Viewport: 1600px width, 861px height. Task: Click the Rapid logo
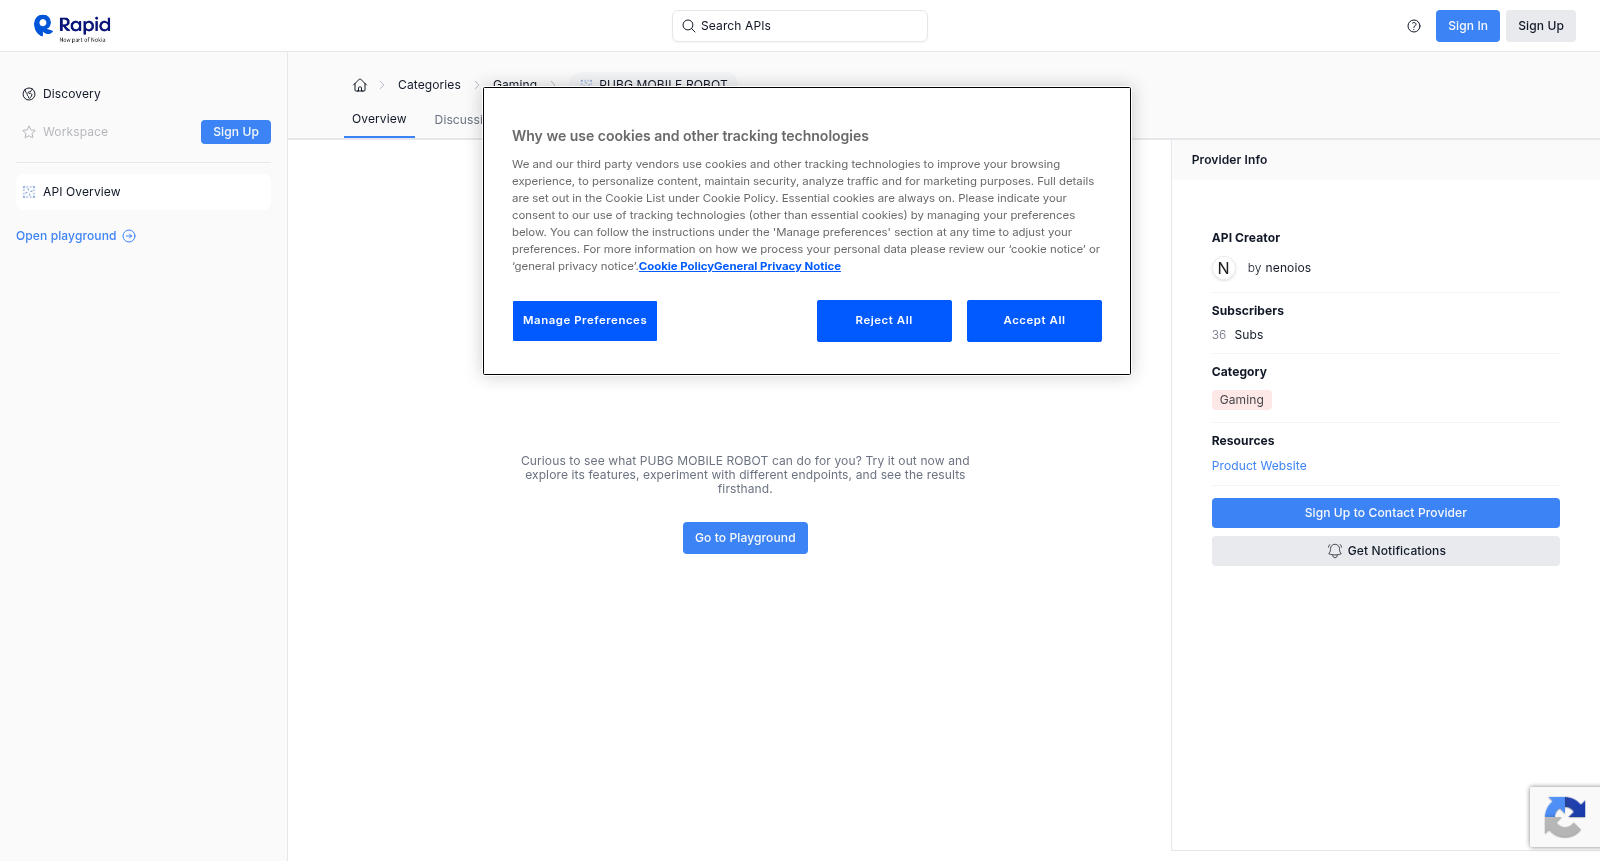pos(72,27)
